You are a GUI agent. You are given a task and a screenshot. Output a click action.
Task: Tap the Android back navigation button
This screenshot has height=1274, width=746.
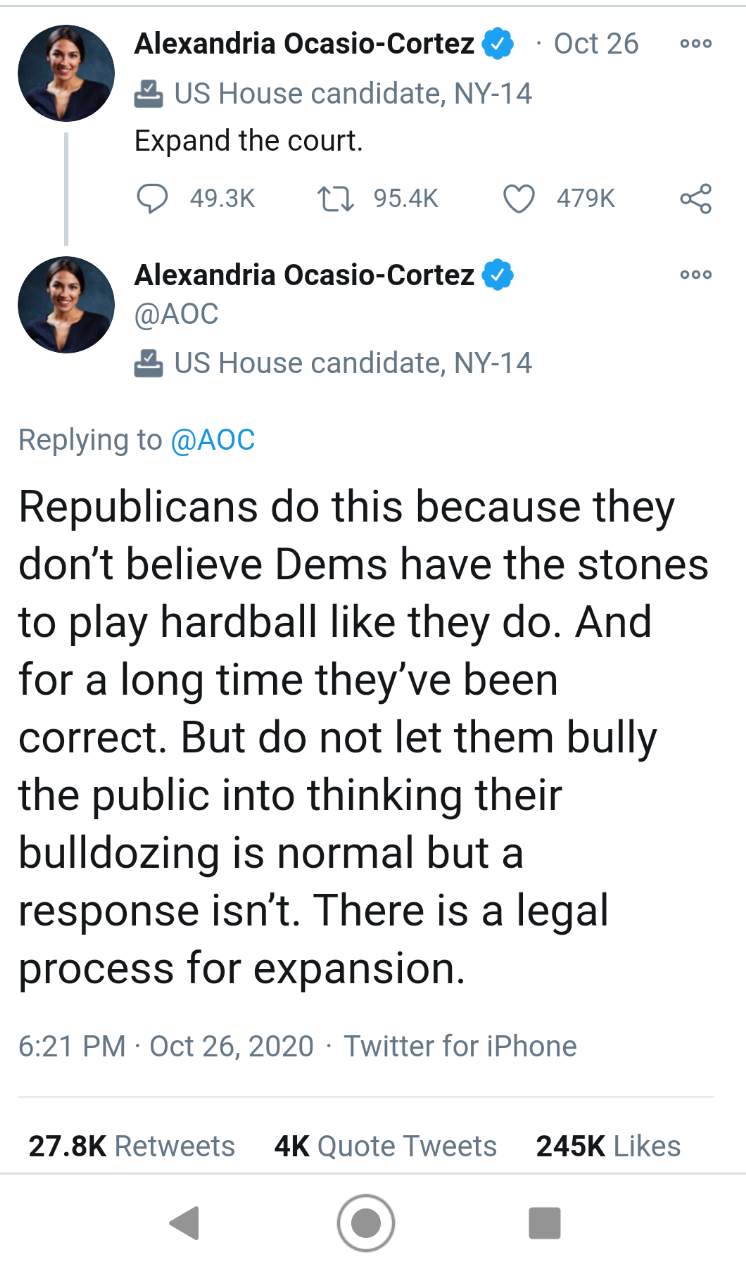[184, 1222]
